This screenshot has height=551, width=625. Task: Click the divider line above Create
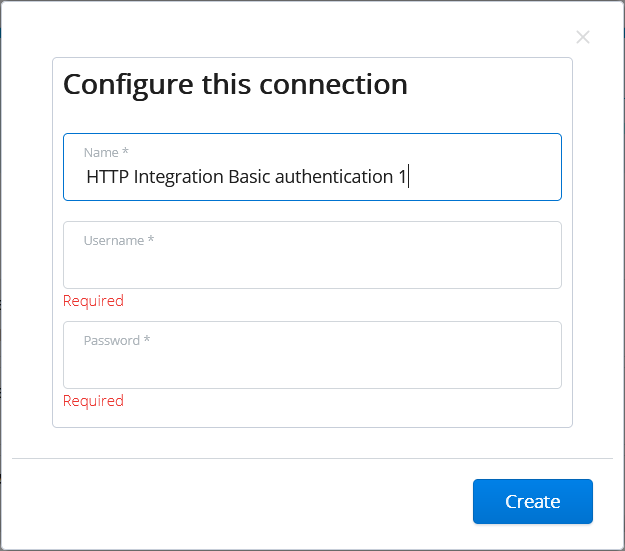pyautogui.click(x=312, y=458)
